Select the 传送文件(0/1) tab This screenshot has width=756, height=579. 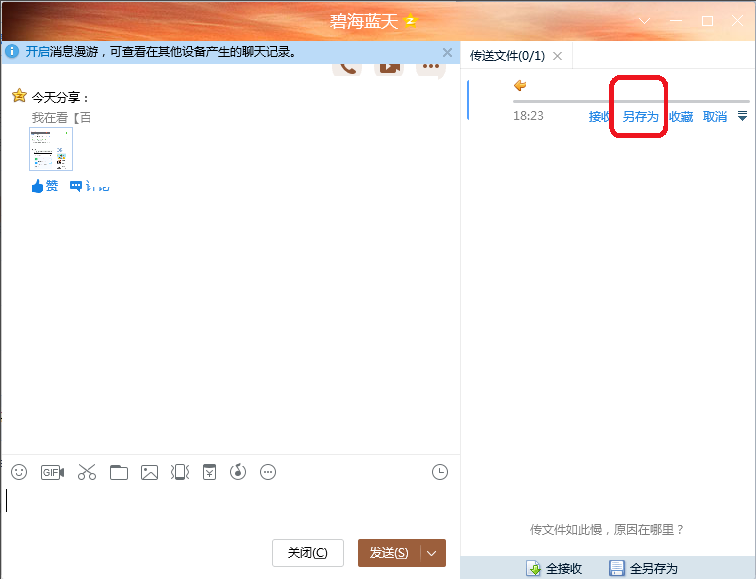(x=508, y=56)
